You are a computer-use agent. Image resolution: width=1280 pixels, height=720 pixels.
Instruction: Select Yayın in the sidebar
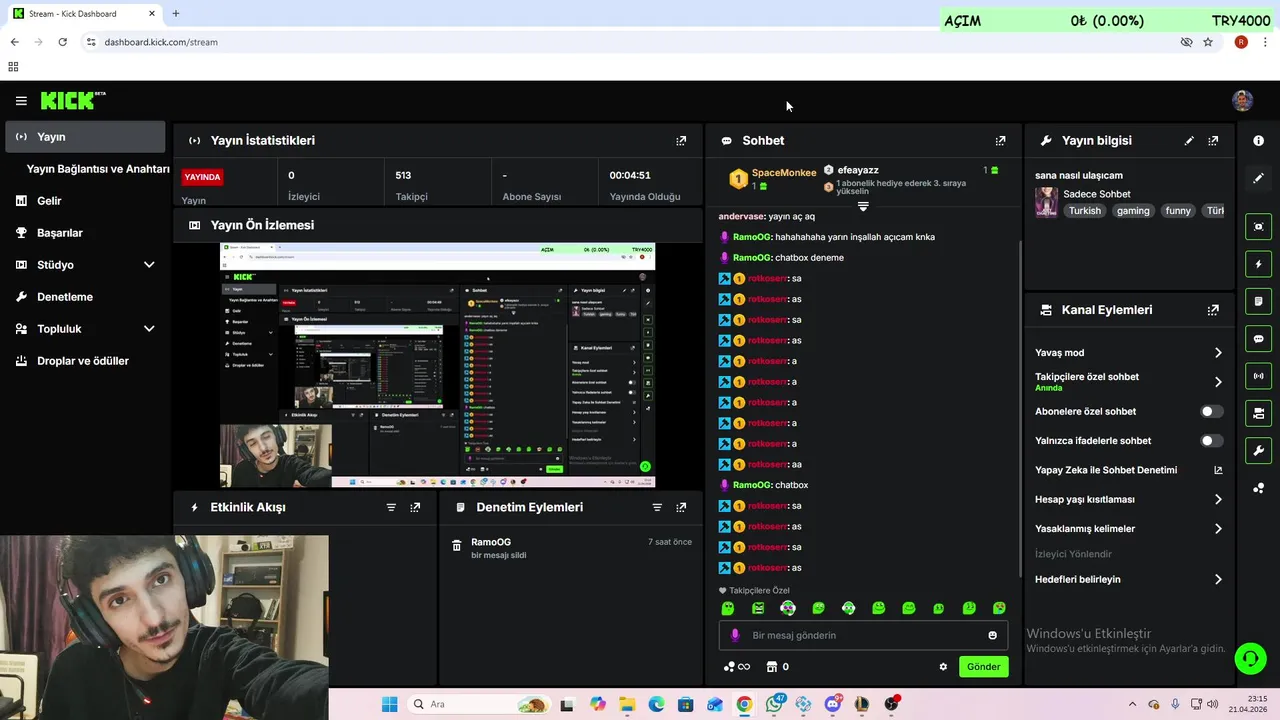click(x=85, y=137)
